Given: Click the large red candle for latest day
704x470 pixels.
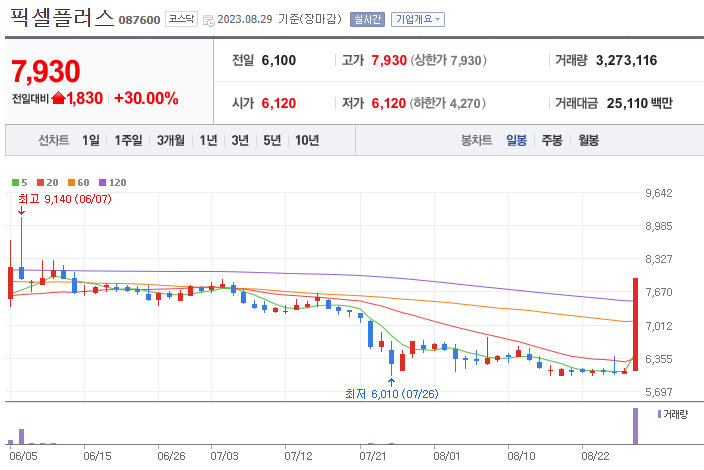Looking at the screenshot, I should coord(635,324).
